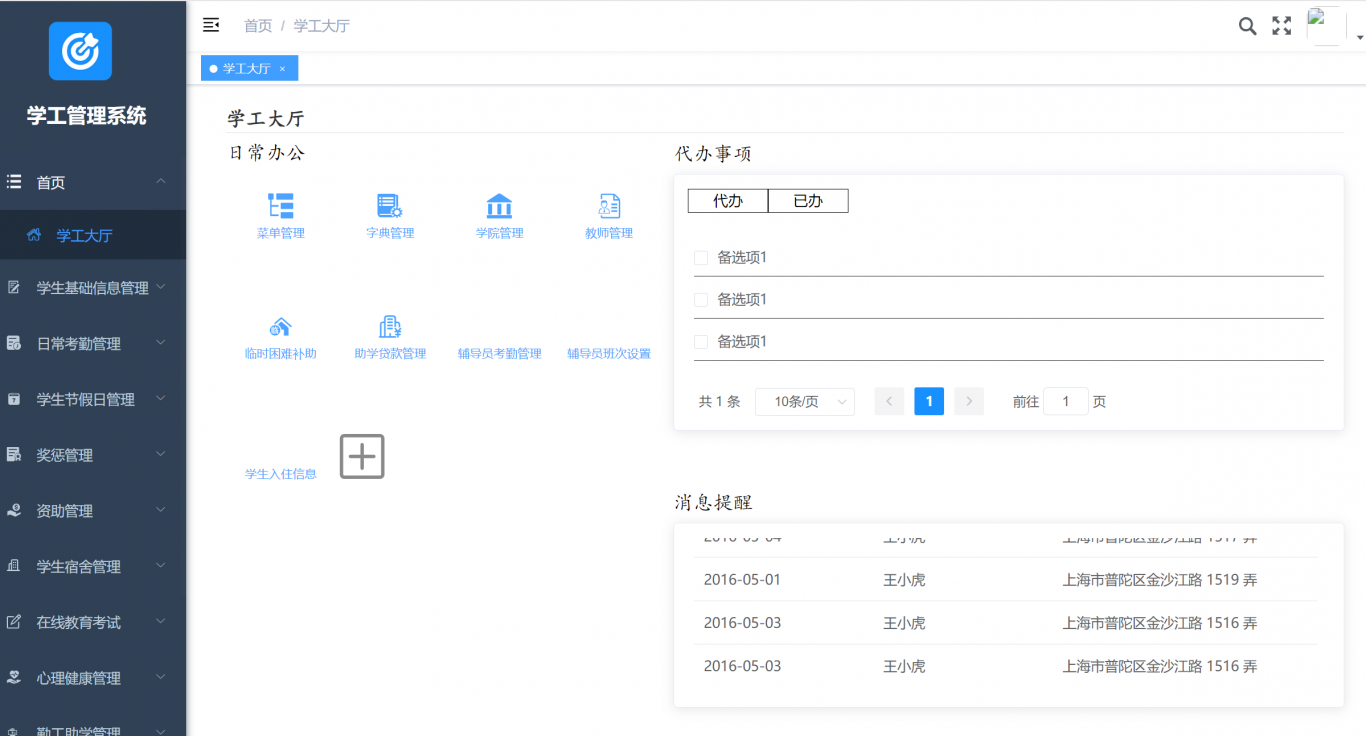The image size is (1366, 736).
Task: Expand the 奖惩管理 chevron
Action: coord(161,454)
